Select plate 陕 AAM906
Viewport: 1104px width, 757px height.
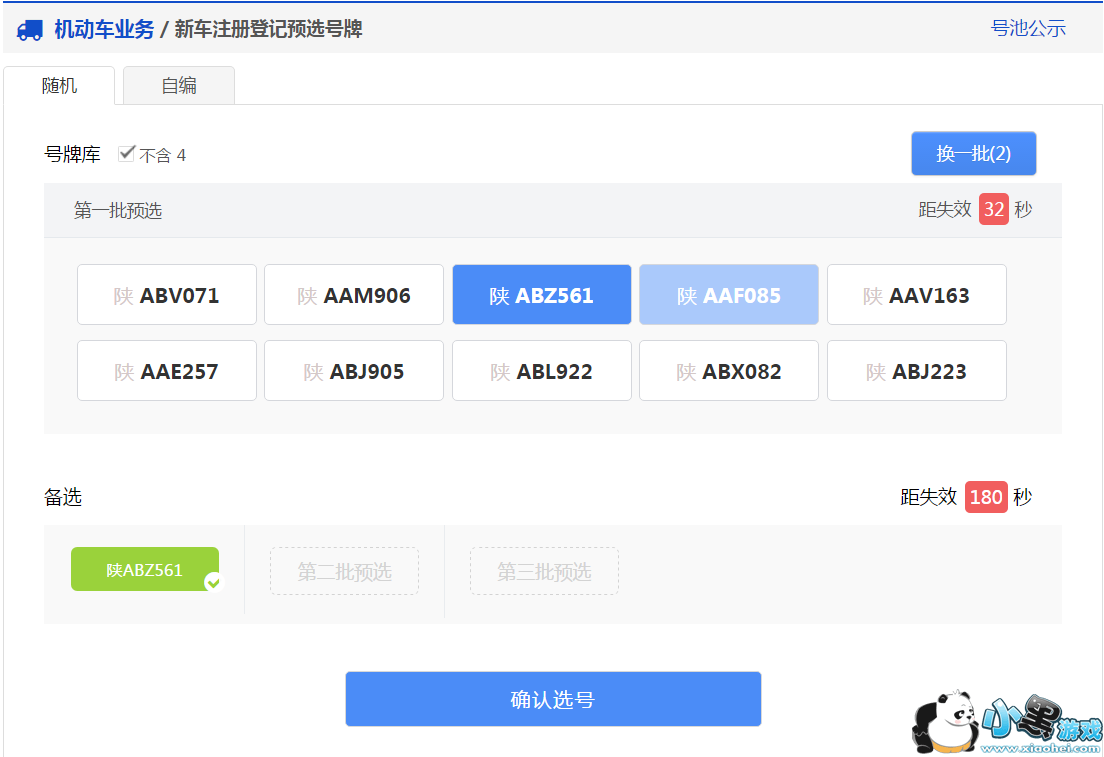coord(354,295)
